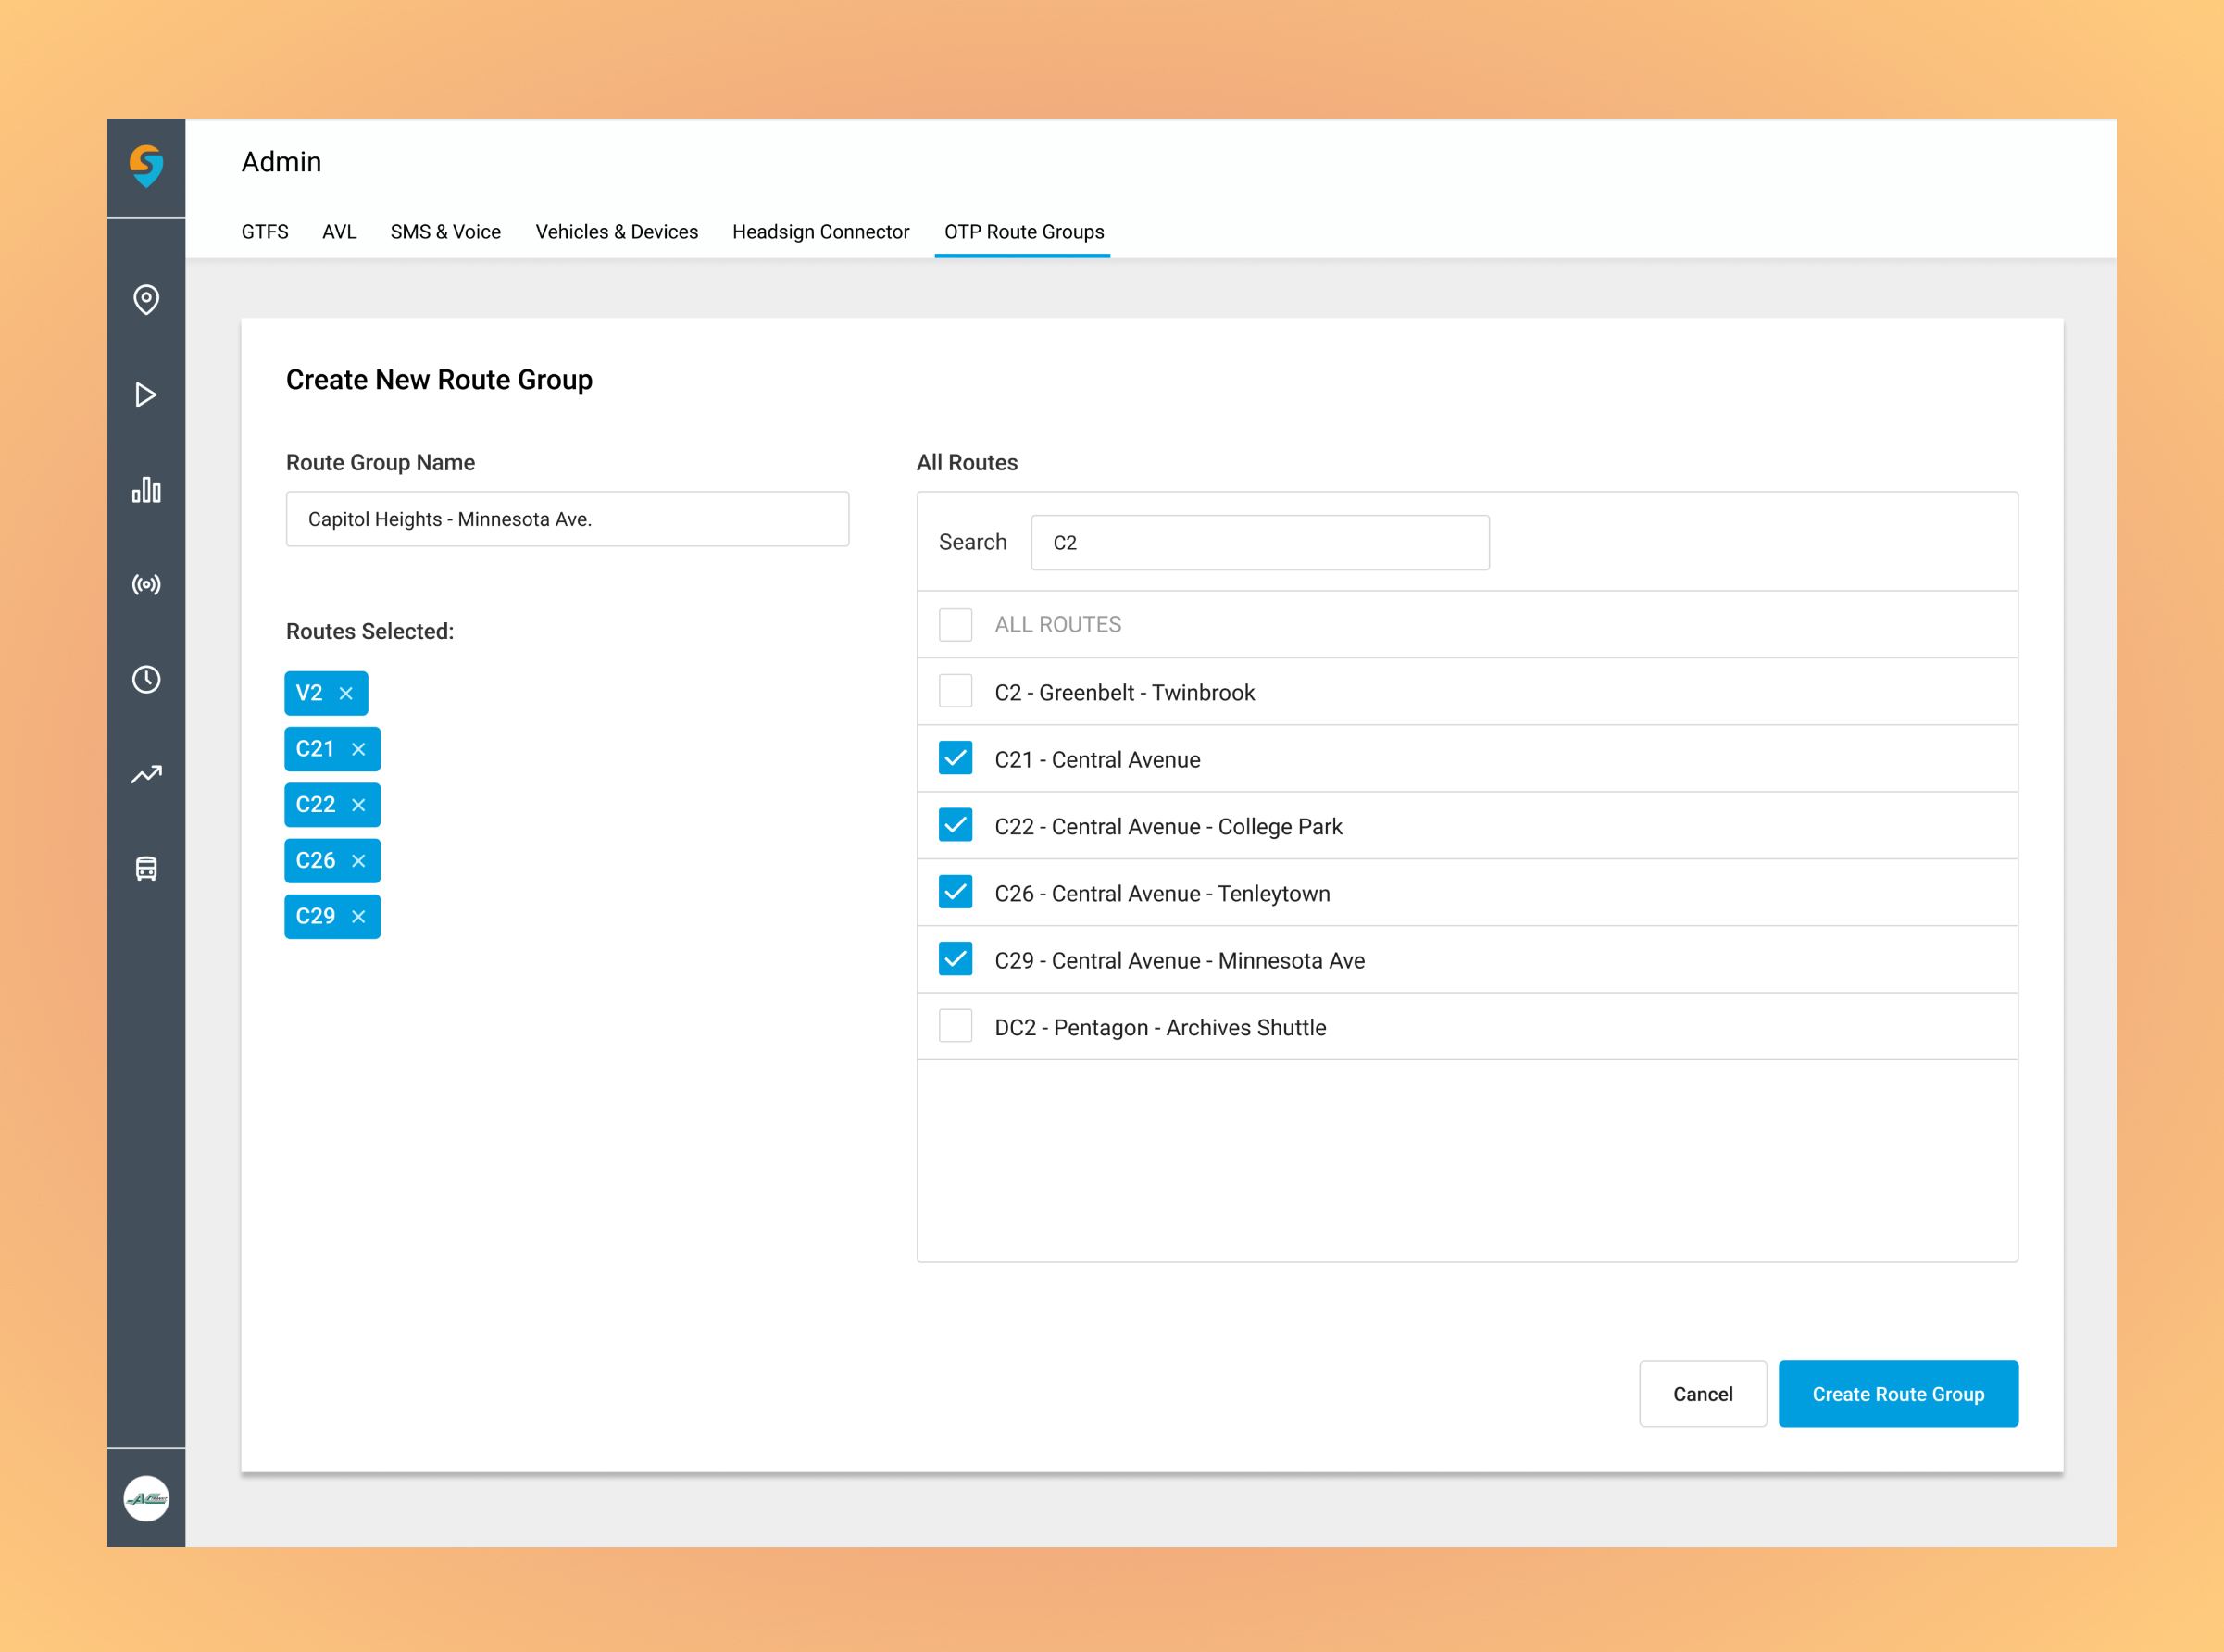This screenshot has width=2224, height=1652.
Task: Open the map location pin icon
Action: (146, 299)
